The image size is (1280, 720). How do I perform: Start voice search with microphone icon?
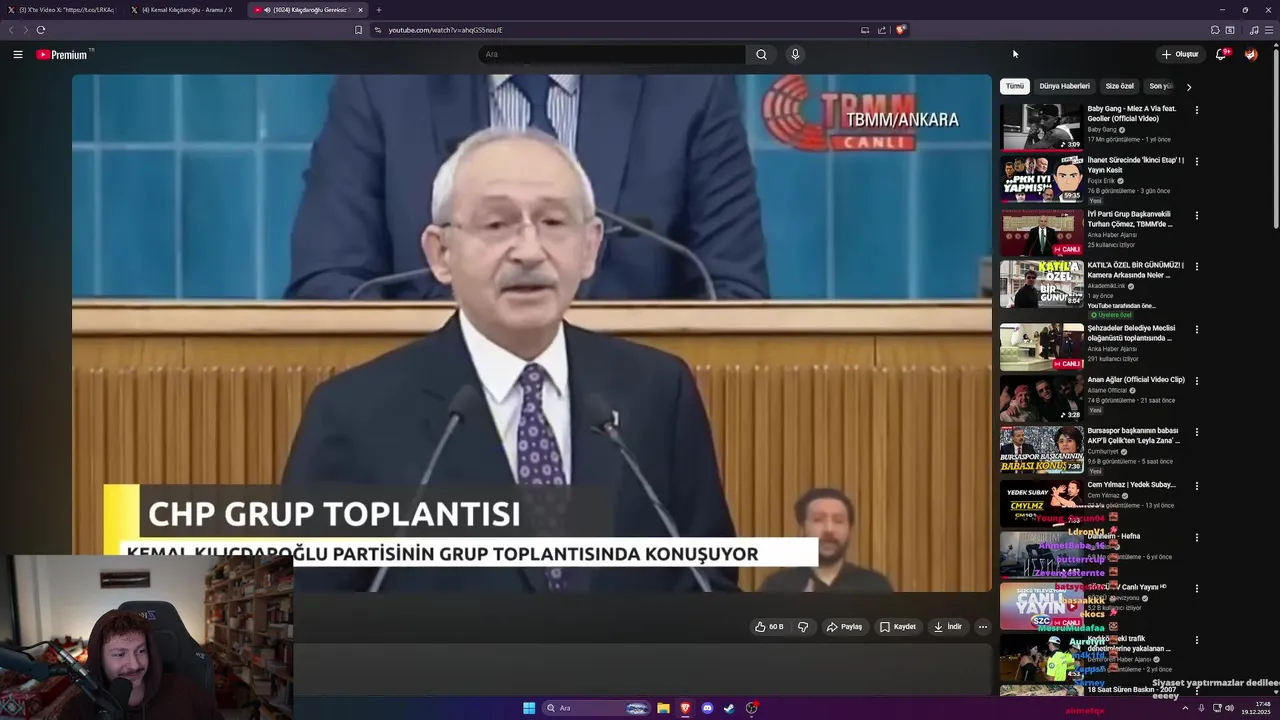point(795,54)
